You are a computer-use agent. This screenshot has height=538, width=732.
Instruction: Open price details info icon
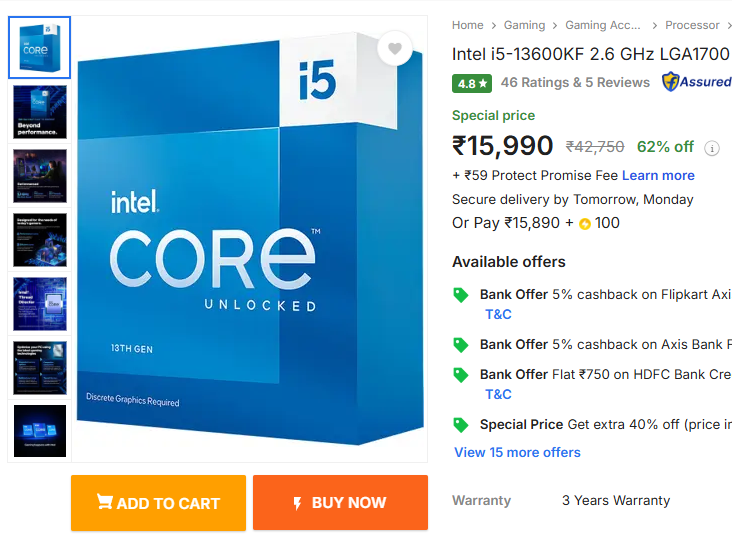click(x=711, y=149)
